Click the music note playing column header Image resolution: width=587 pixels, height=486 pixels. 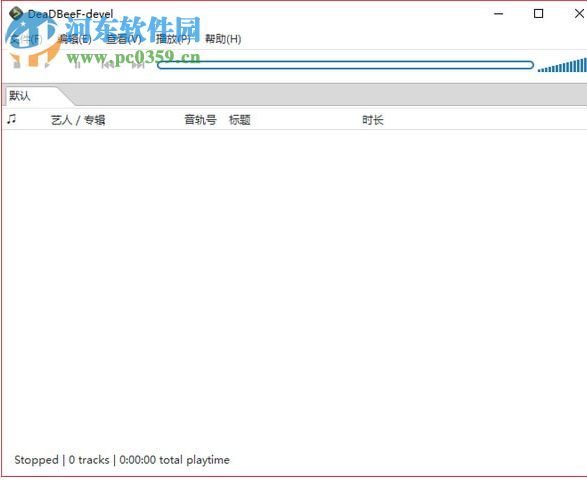click(12, 119)
